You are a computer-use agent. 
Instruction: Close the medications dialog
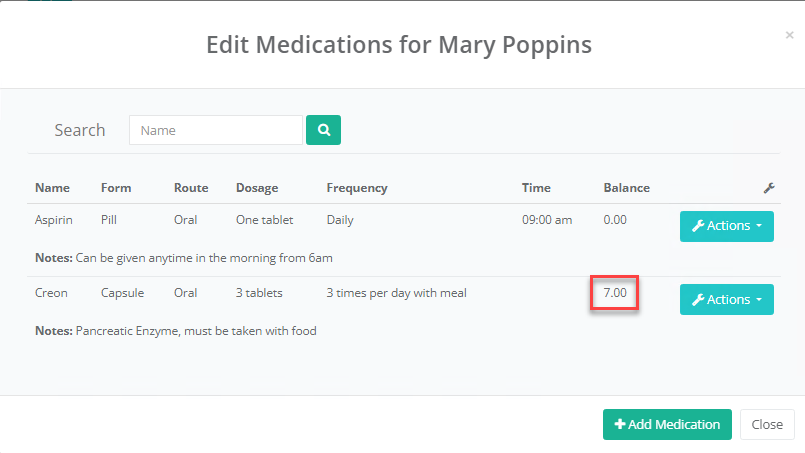pos(767,424)
